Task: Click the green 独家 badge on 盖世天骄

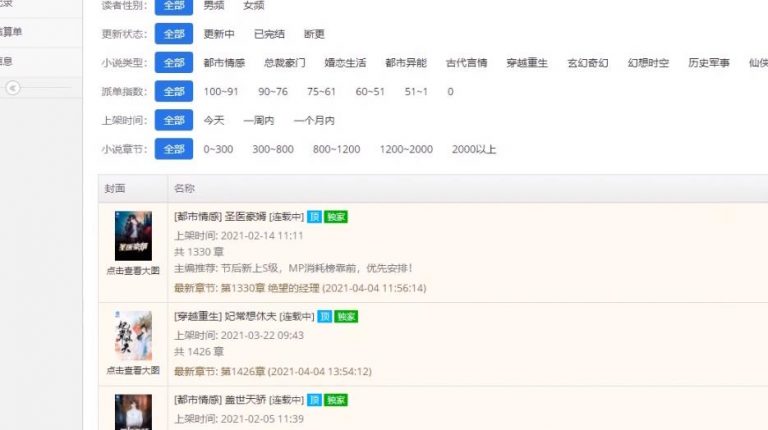Action: 335,400
